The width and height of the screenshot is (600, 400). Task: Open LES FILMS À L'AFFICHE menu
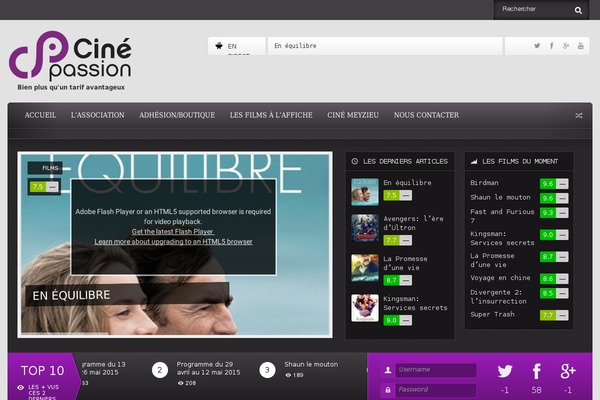[271, 115]
